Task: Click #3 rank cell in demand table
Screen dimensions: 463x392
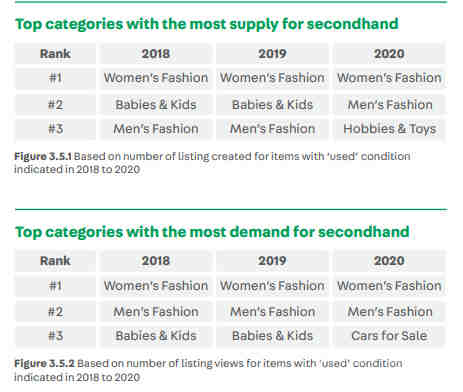Action: [x=55, y=336]
